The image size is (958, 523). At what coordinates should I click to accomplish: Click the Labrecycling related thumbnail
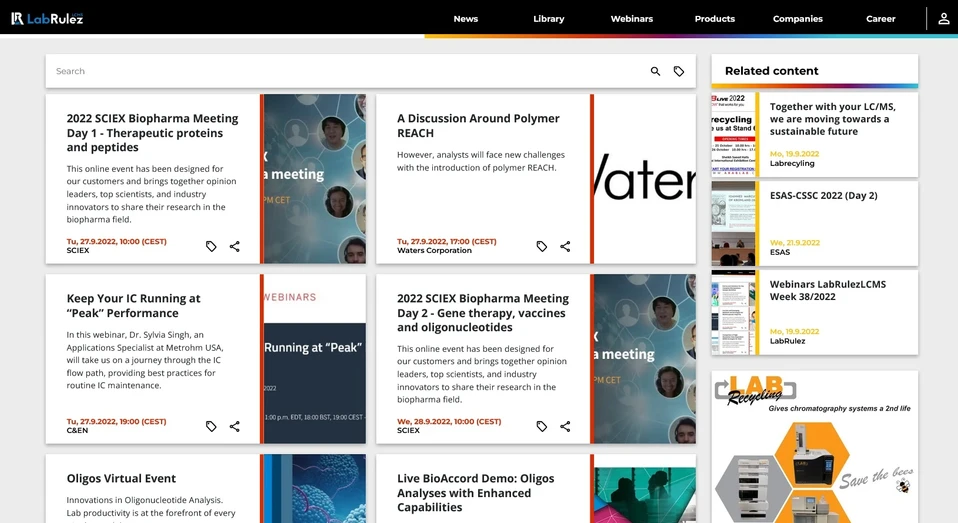(x=733, y=134)
